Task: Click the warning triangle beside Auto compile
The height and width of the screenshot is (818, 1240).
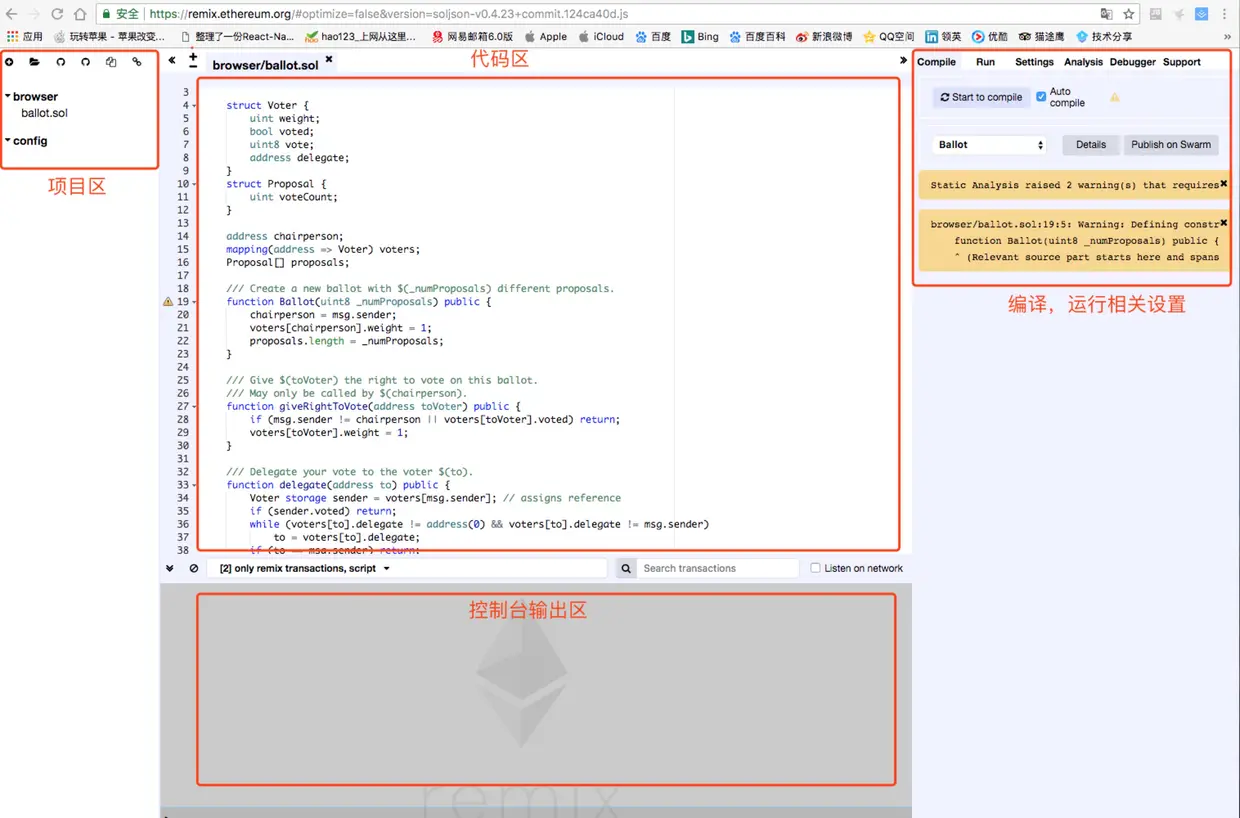Action: pyautogui.click(x=1115, y=97)
